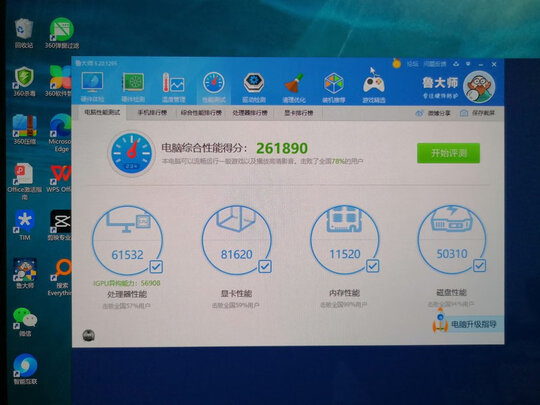Open the 360软件管家 desktop icon
Screen dimensions: 540x405
click(61, 77)
